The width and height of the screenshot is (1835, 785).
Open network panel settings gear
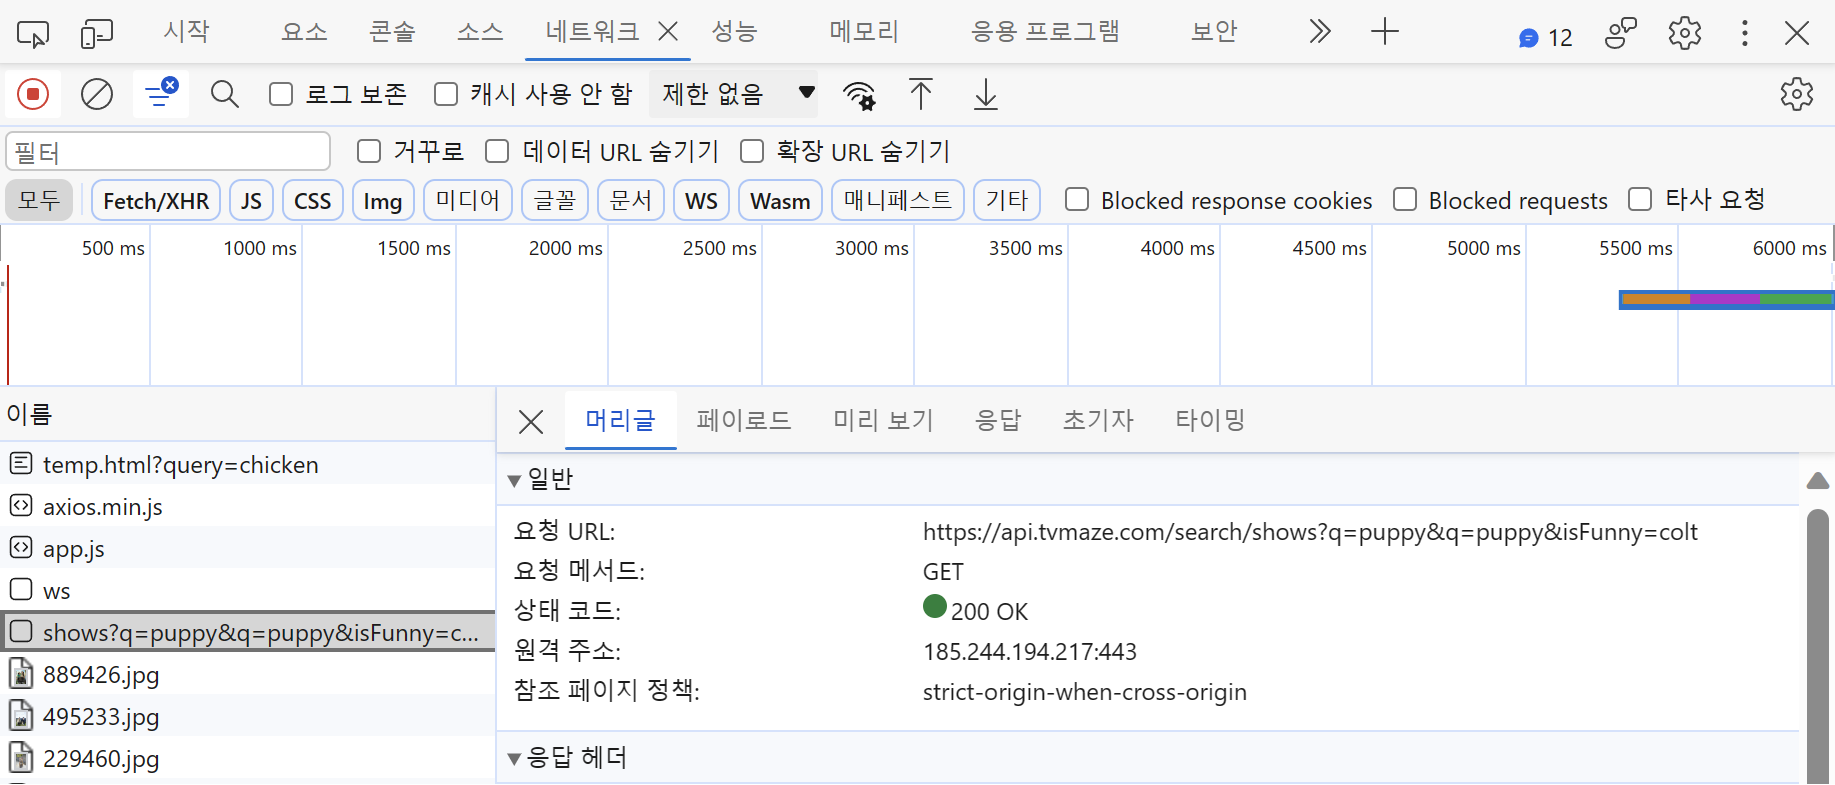1797,94
